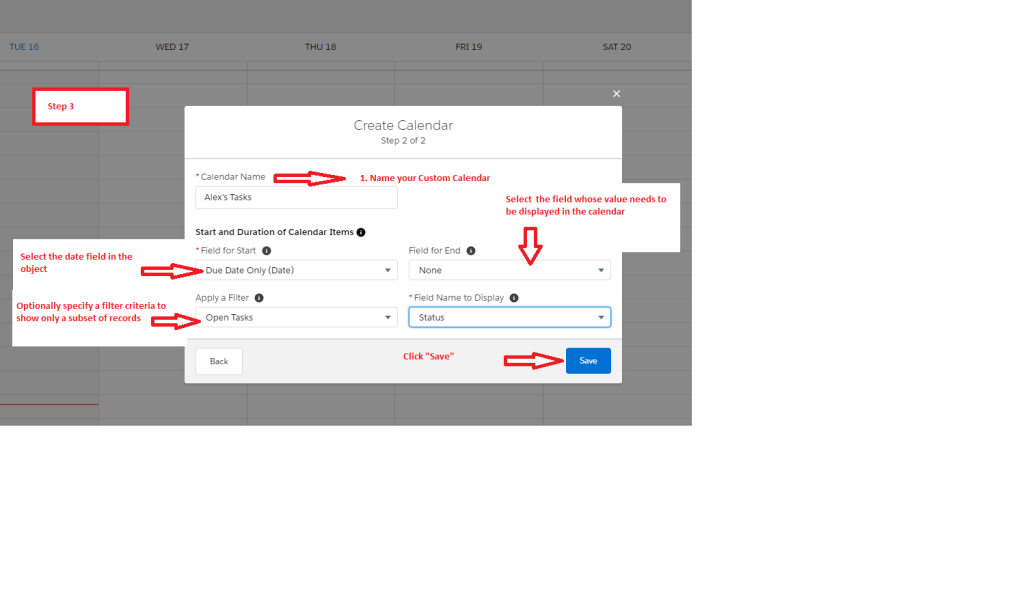The height and width of the screenshot is (615, 1024).
Task: Select the FRI 19 day header
Action: coord(468,47)
